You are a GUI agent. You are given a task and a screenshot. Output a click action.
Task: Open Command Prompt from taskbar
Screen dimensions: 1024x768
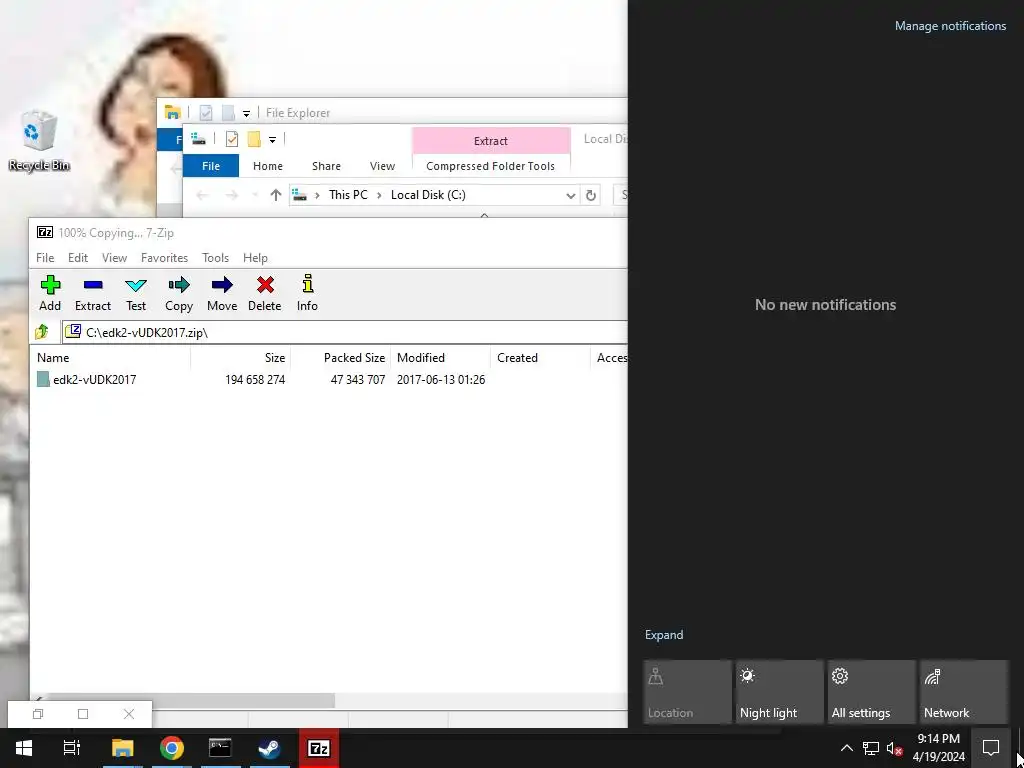(220, 748)
